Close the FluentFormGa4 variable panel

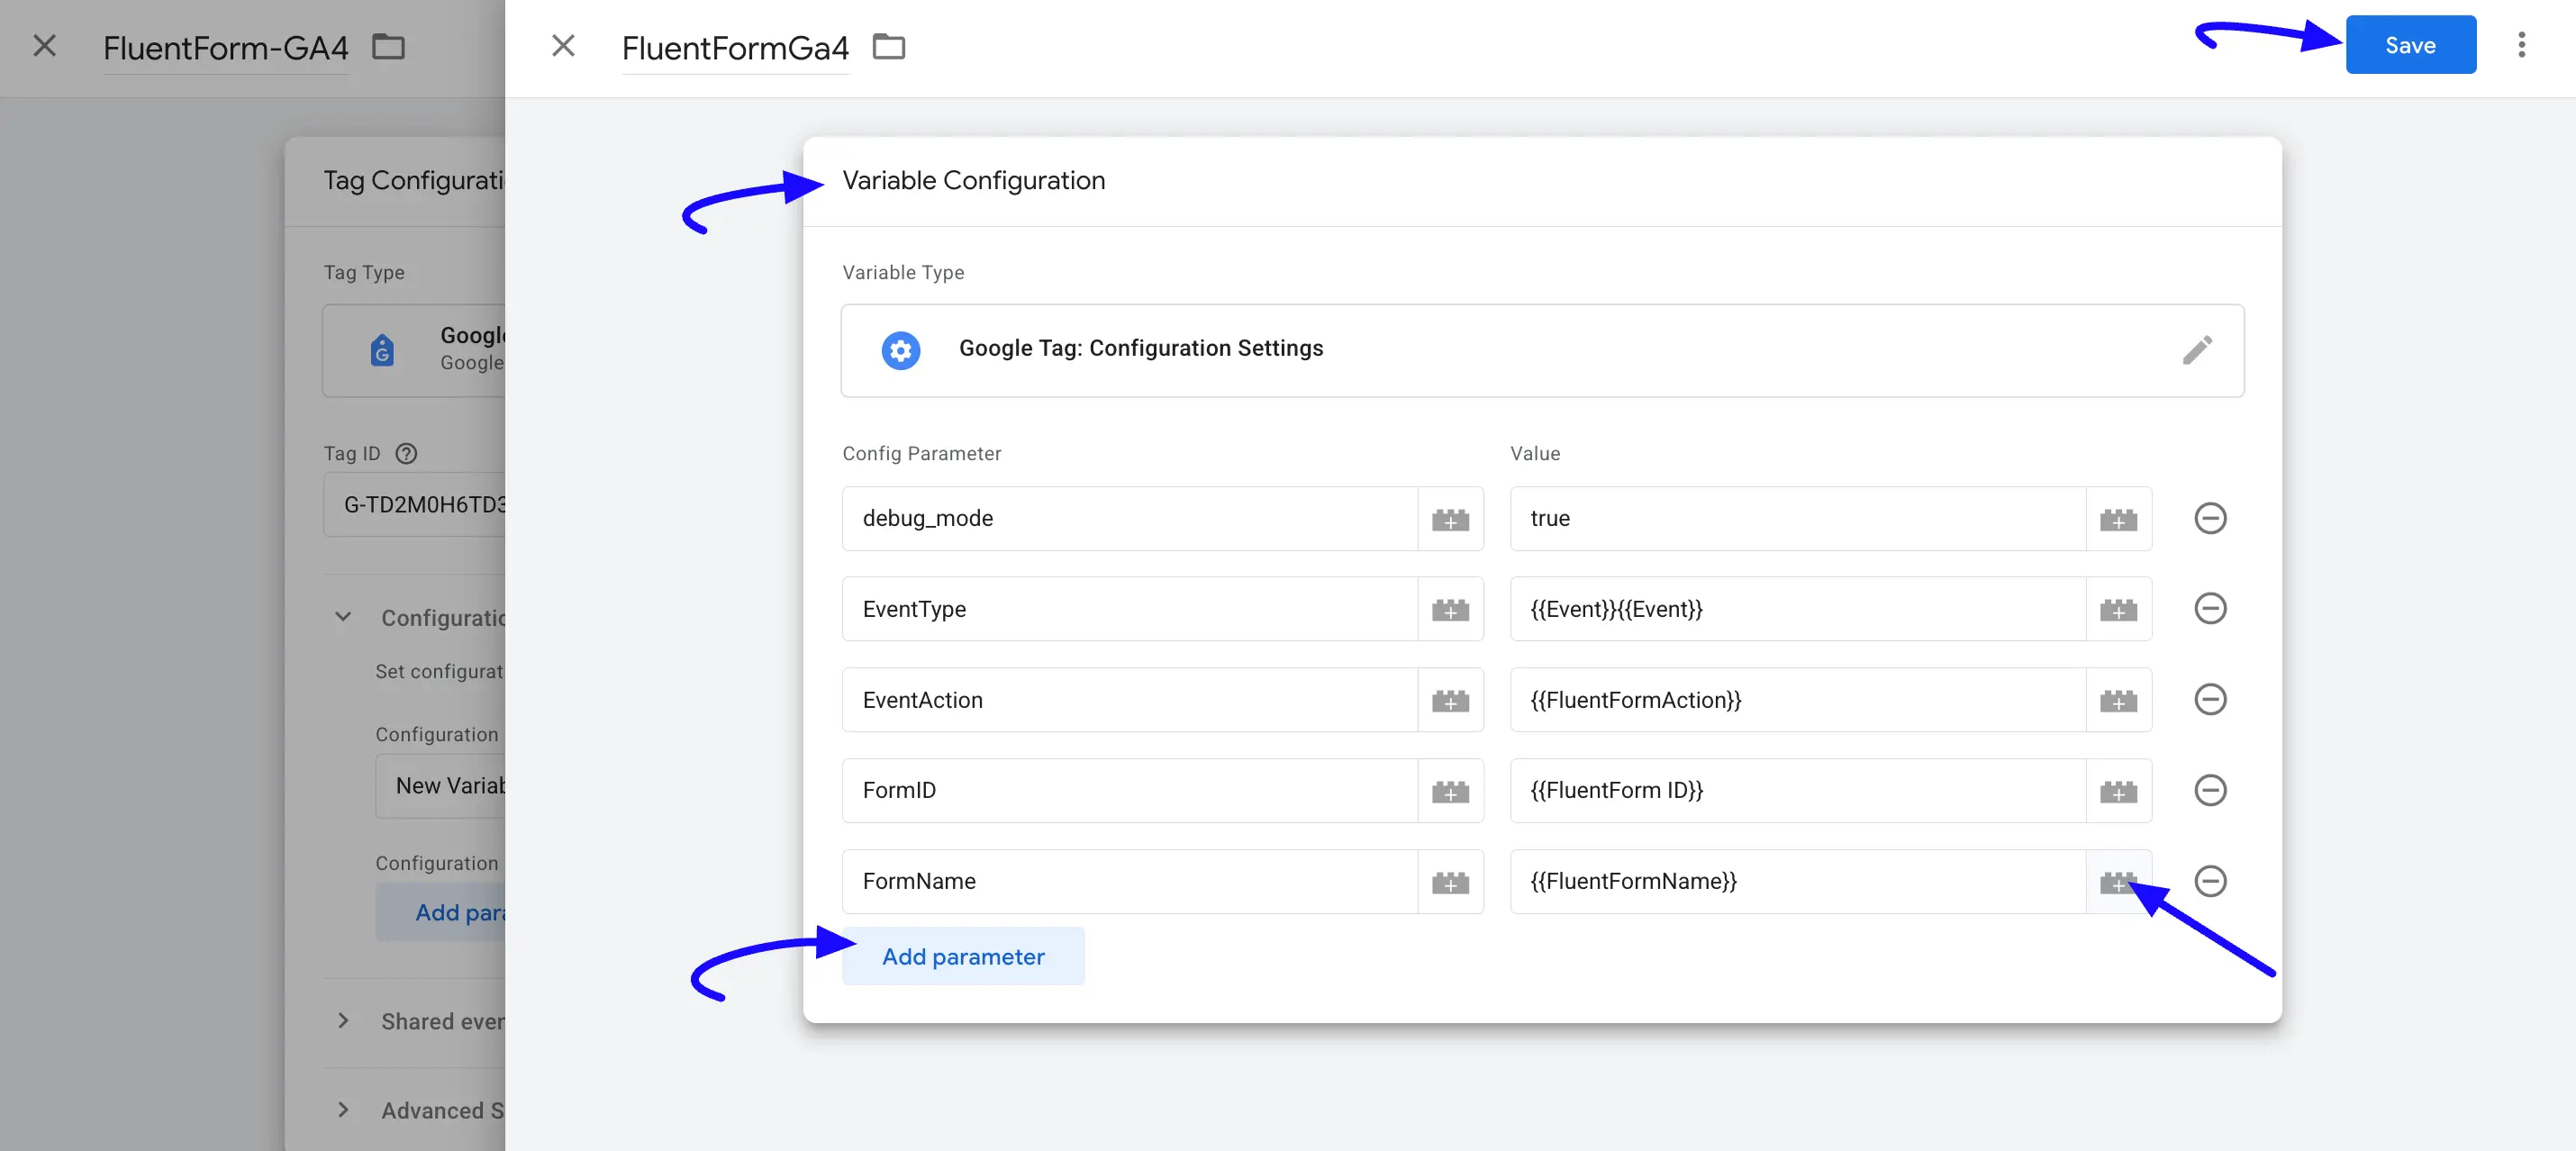(x=563, y=45)
